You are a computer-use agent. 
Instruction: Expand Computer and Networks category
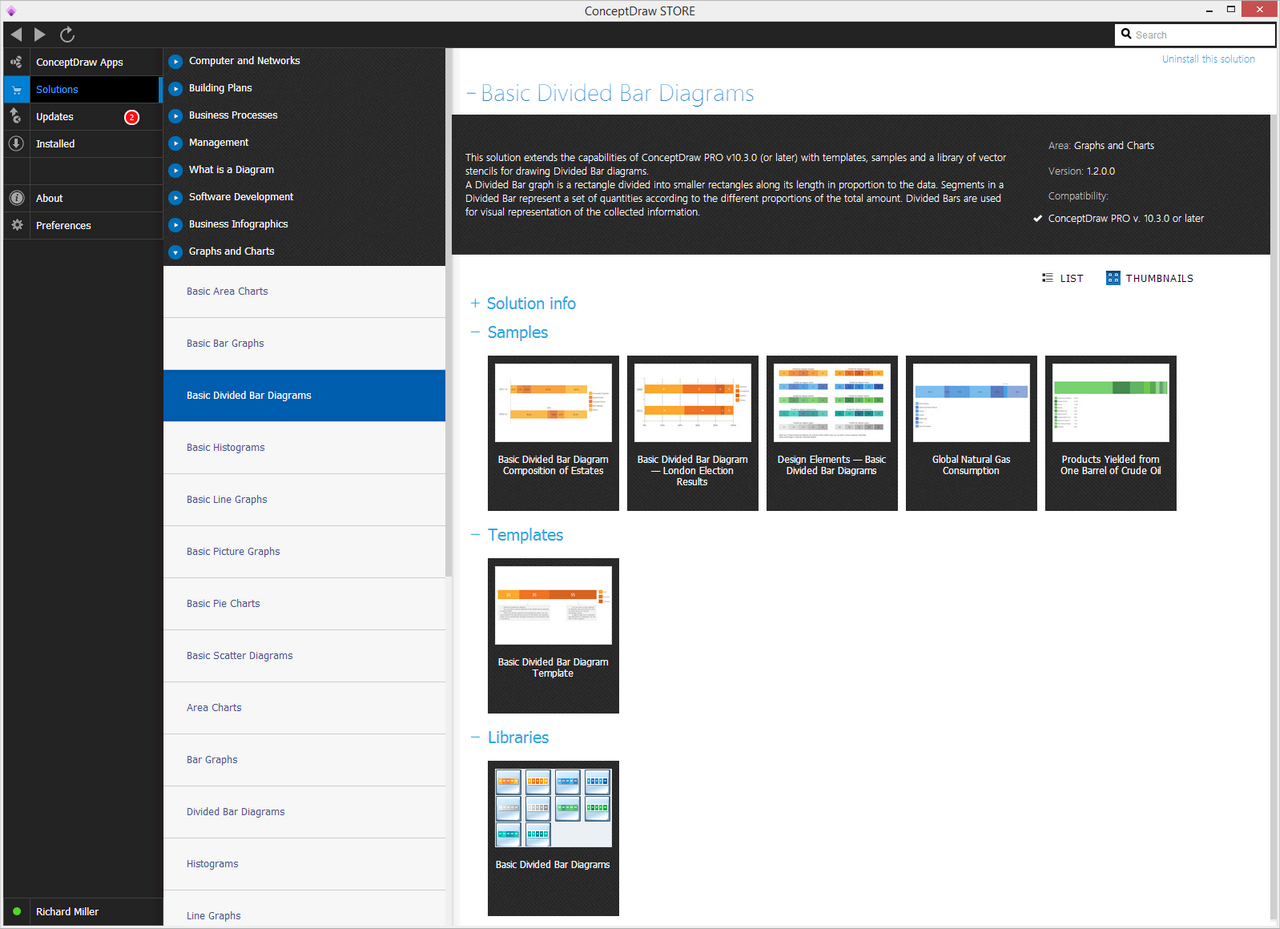point(176,61)
